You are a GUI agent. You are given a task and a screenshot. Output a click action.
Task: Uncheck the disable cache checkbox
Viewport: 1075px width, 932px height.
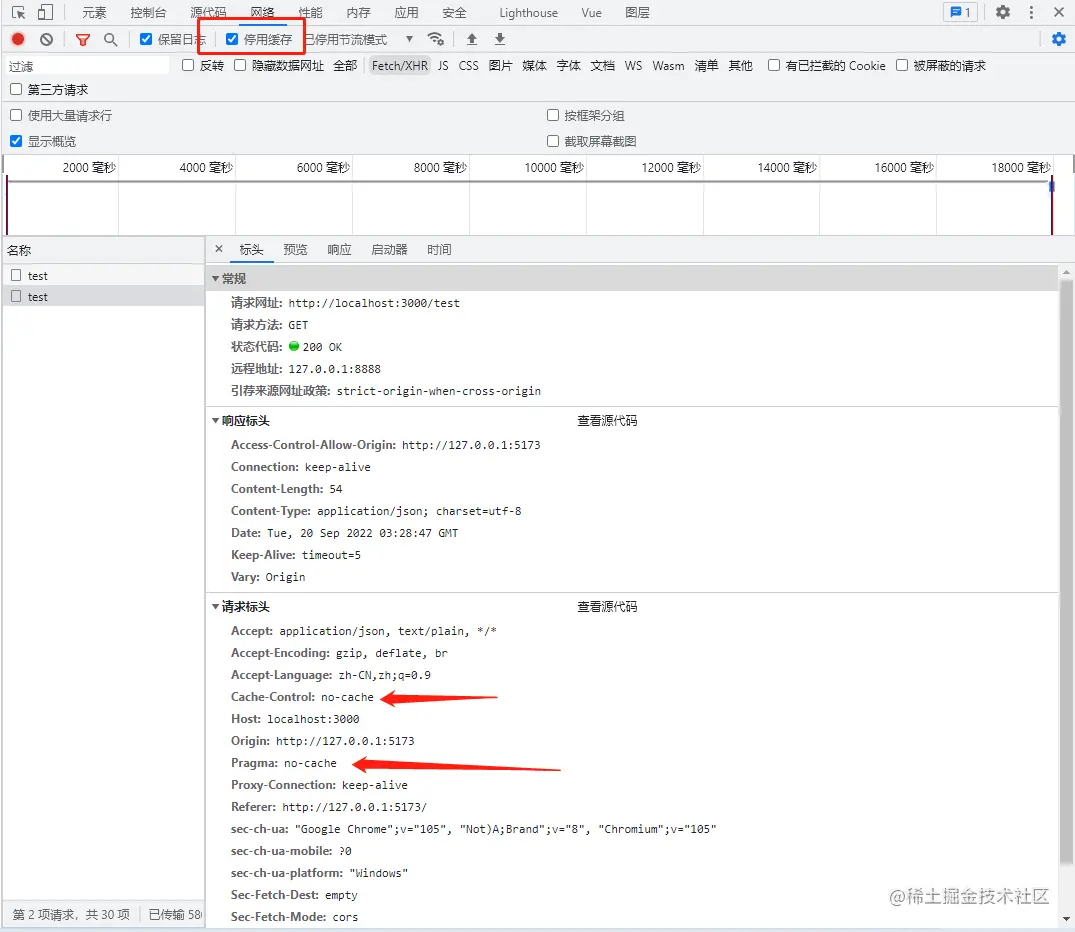click(x=232, y=39)
